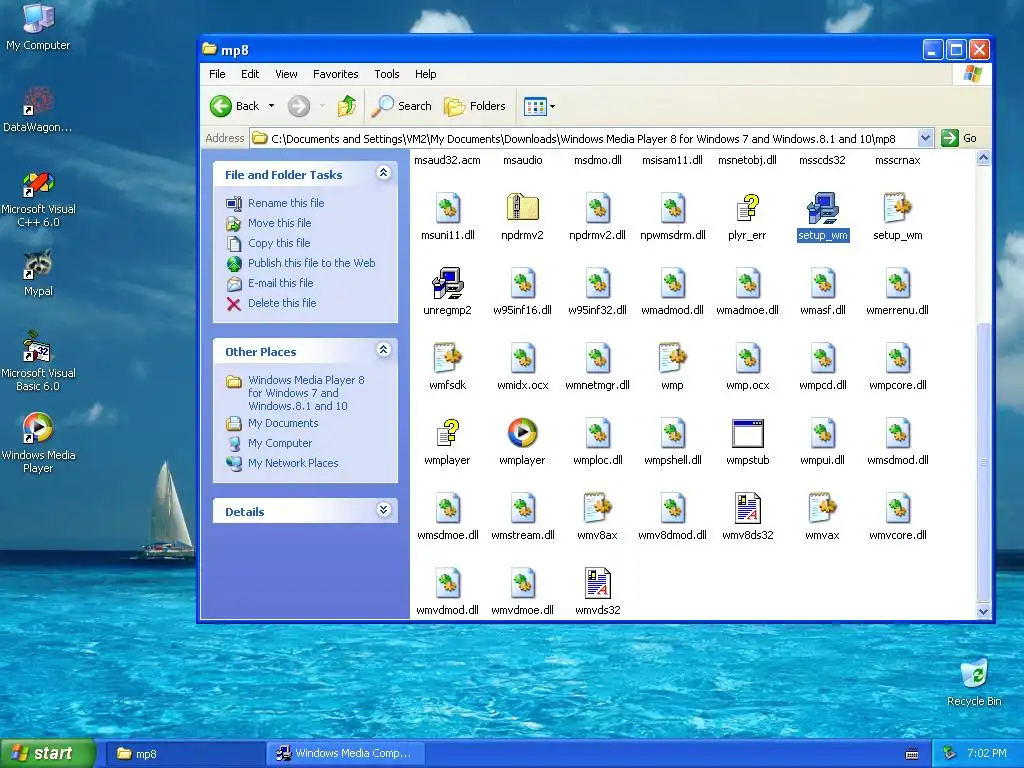This screenshot has width=1024, height=768.
Task: Select the wmplayer help file with question mark
Action: pos(447,441)
